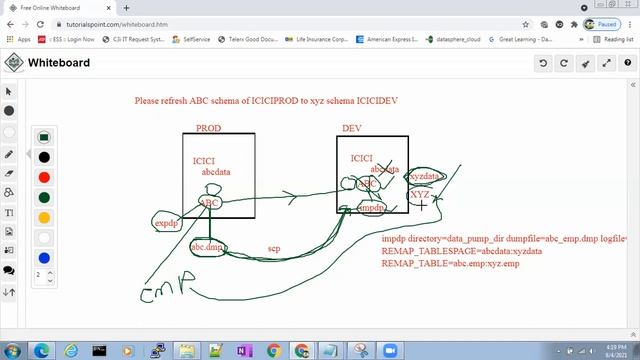This screenshot has height=360, width=640.
Task: Open Zoom from the taskbar
Action: [x=390, y=351]
